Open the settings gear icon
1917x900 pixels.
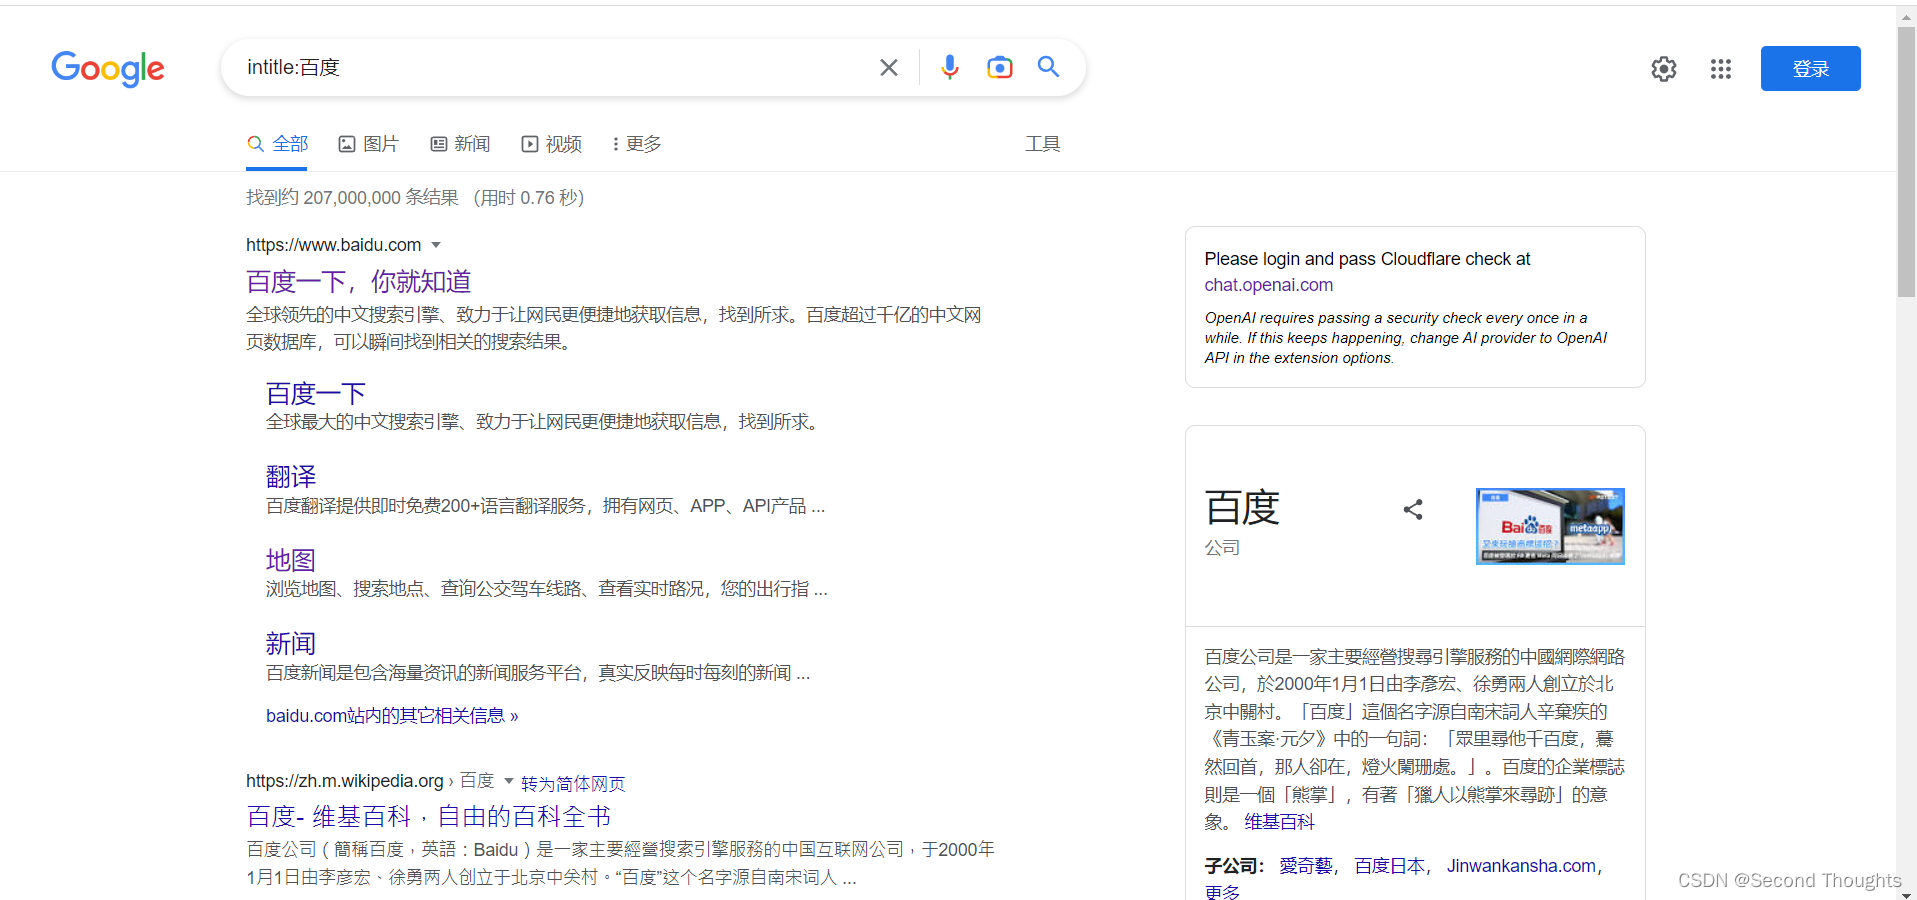point(1664,69)
